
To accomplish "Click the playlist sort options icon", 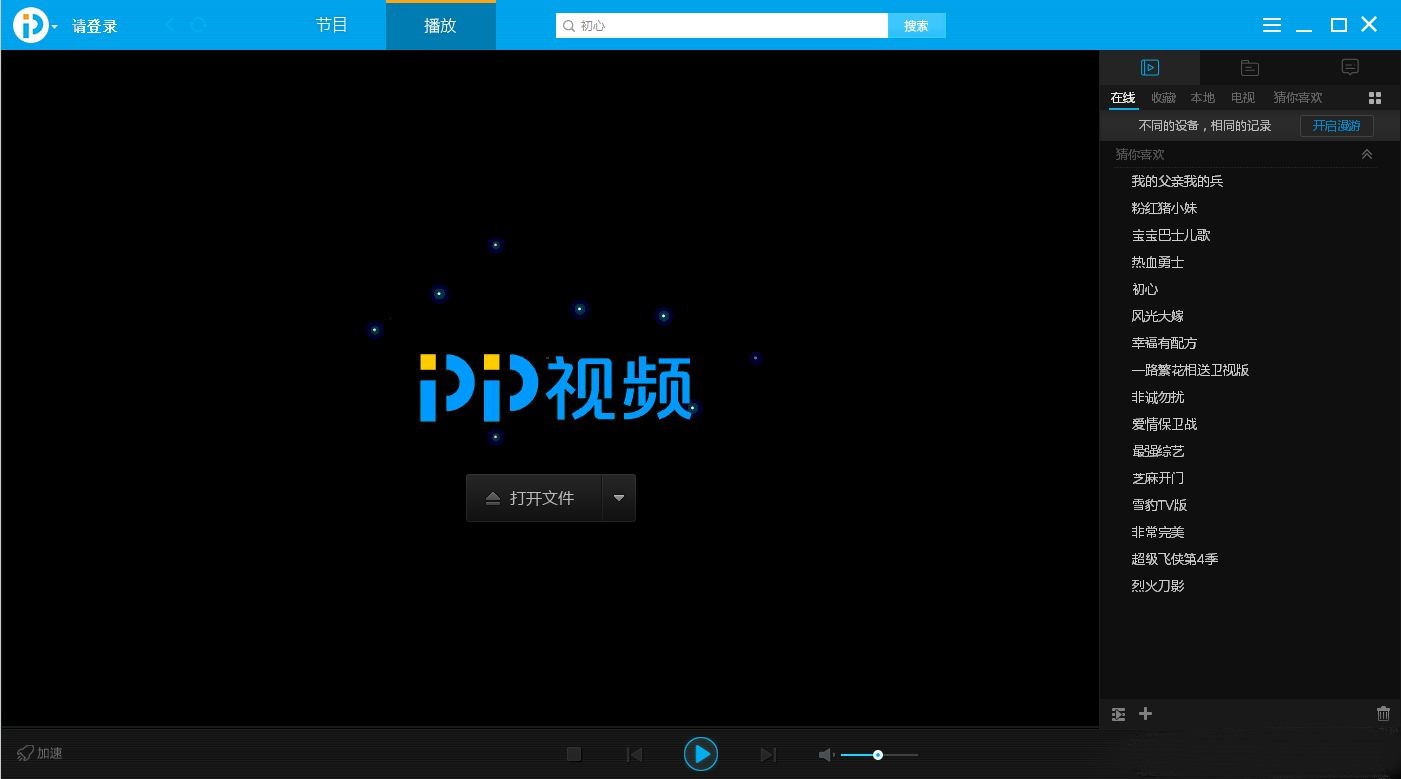I will pyautogui.click(x=1119, y=714).
